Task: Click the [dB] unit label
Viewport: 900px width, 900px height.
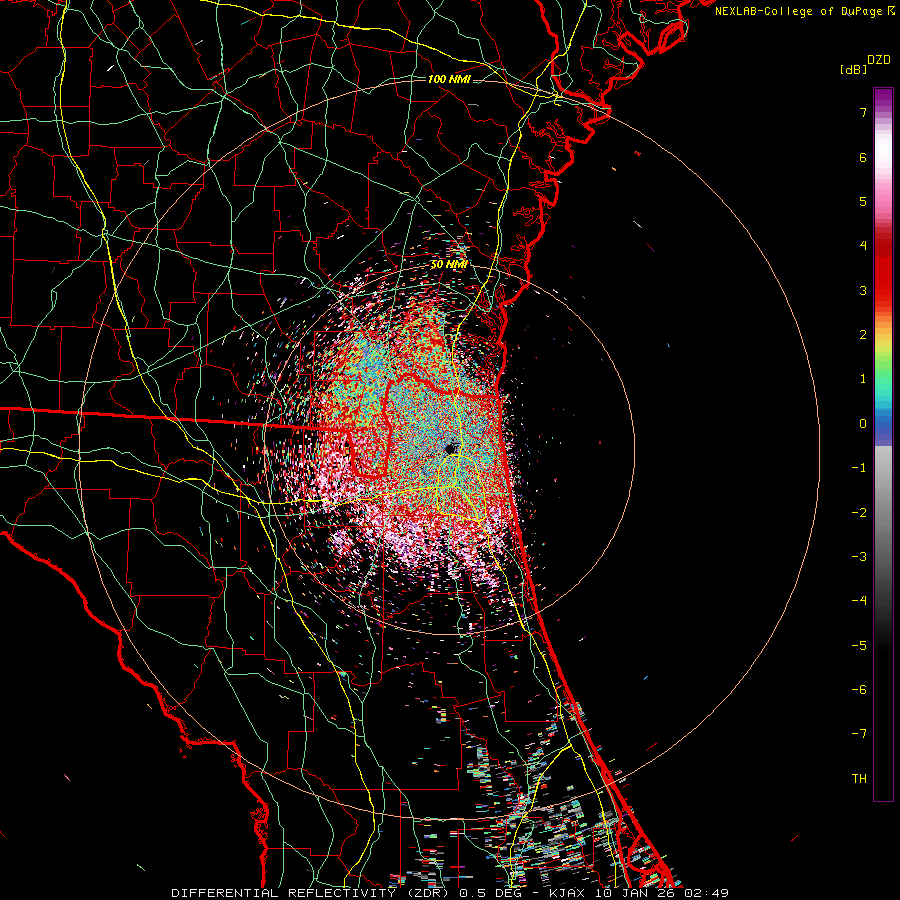Action: [x=853, y=70]
